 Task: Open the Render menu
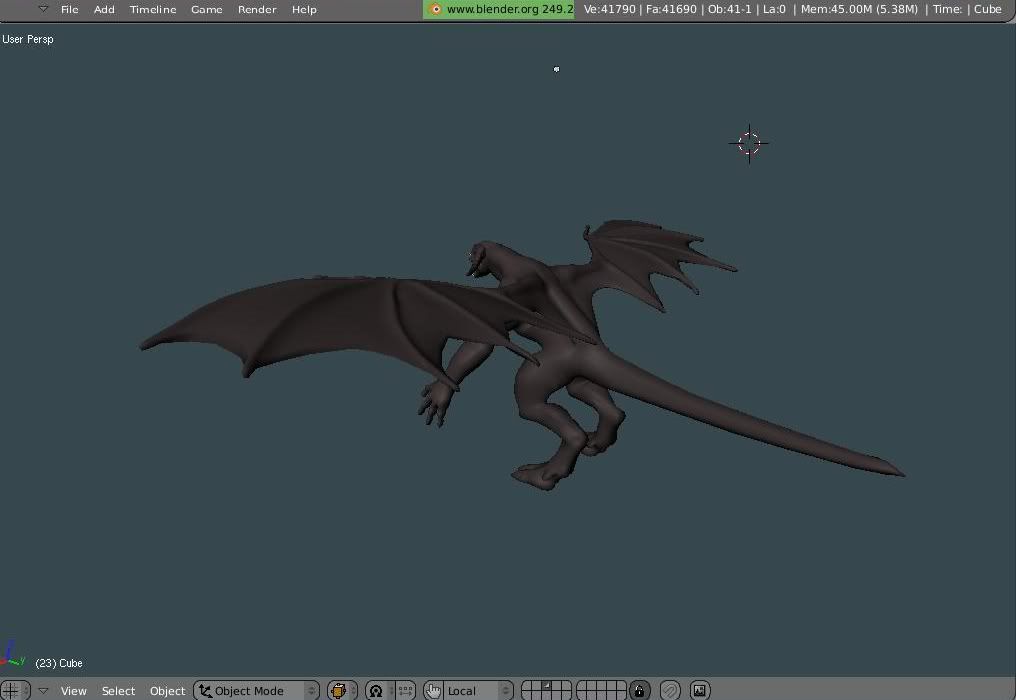pyautogui.click(x=257, y=9)
